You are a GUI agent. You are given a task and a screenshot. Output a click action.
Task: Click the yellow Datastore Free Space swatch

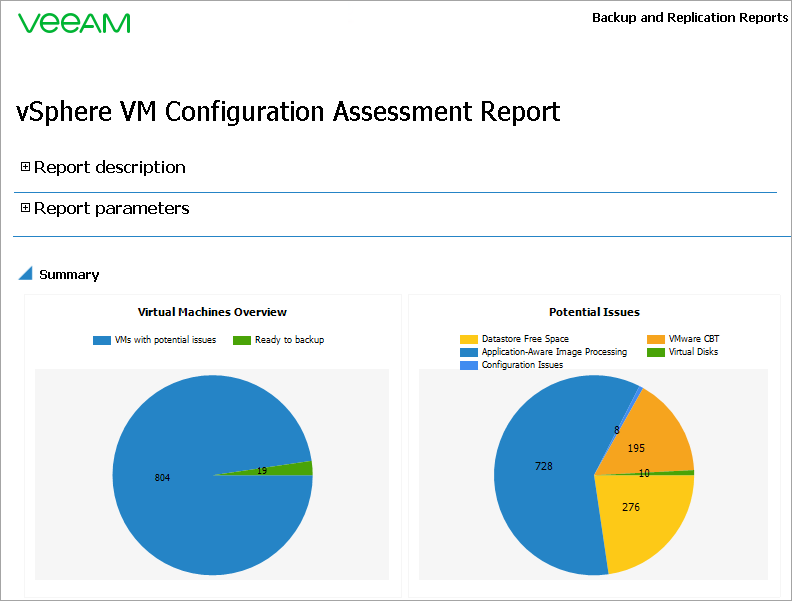pos(469,339)
